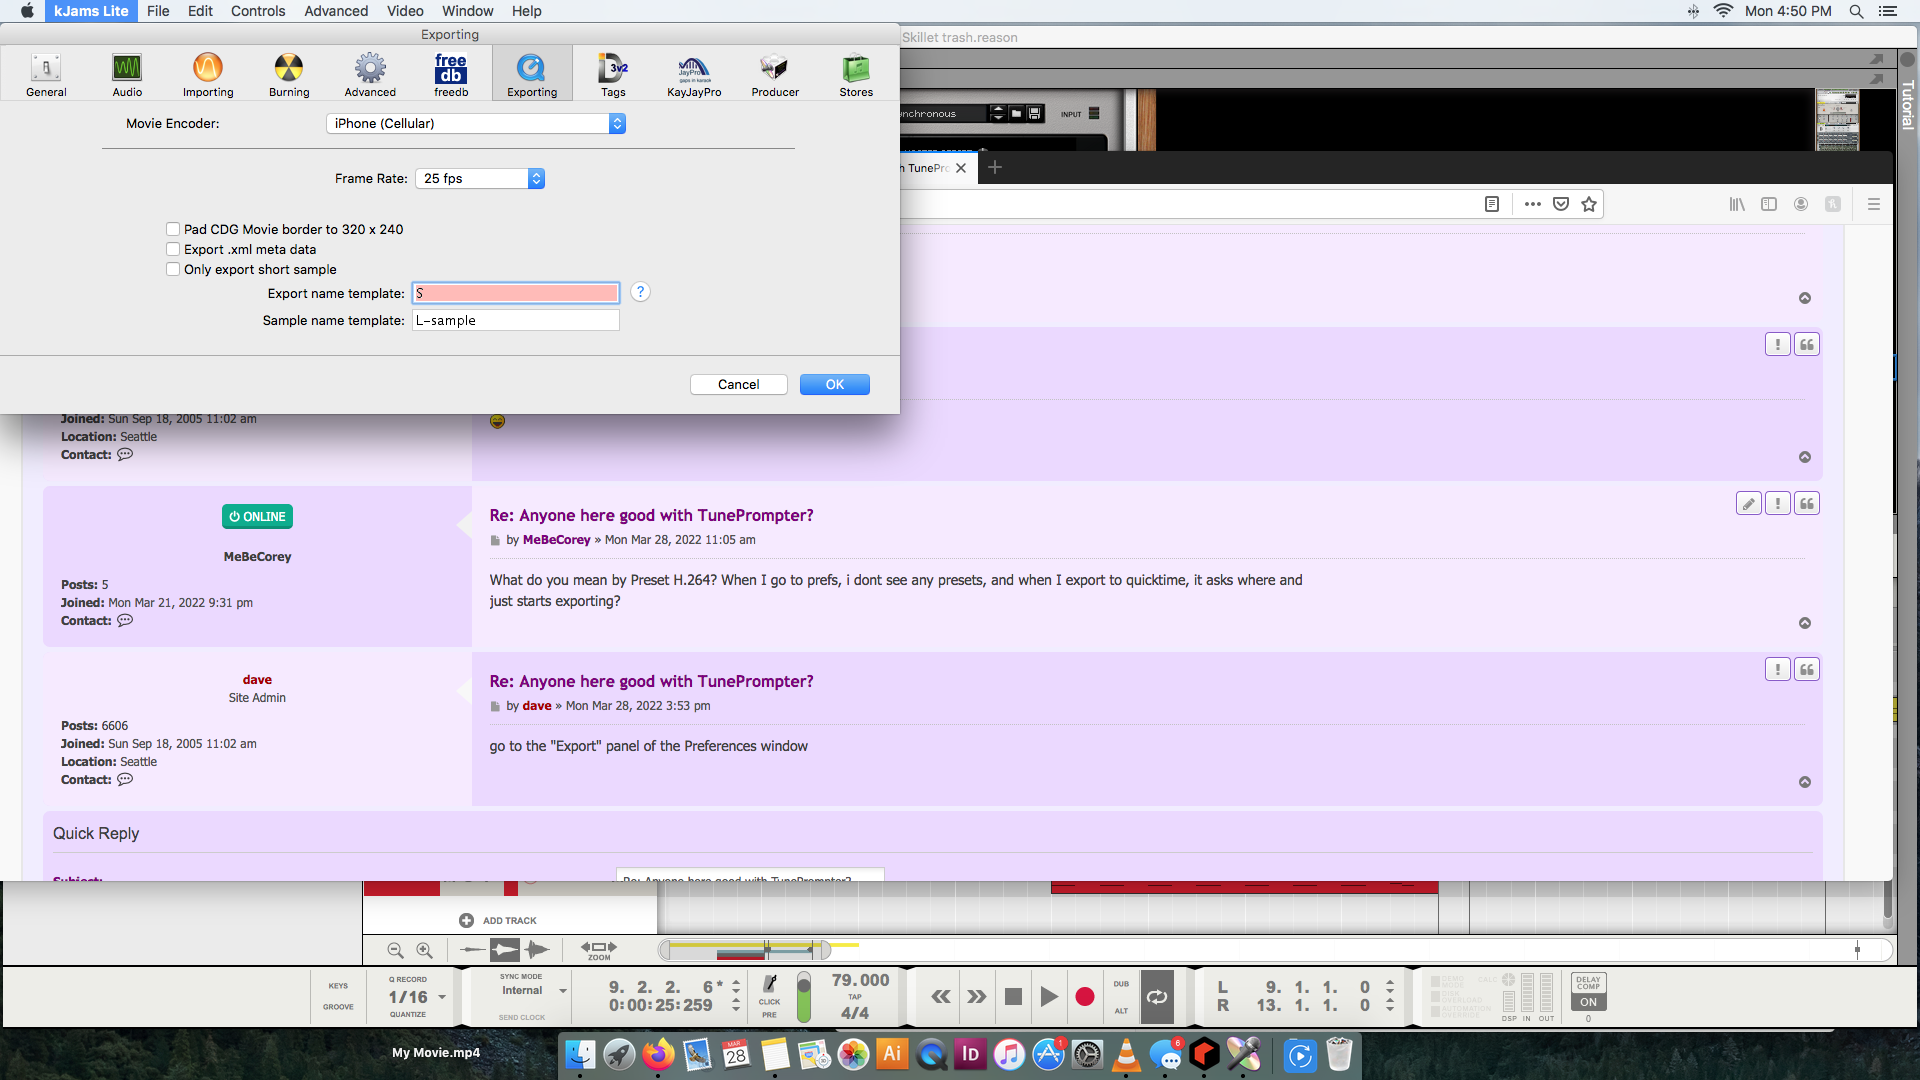Enable Only export short sample
This screenshot has width=1920, height=1080.
[x=173, y=269]
